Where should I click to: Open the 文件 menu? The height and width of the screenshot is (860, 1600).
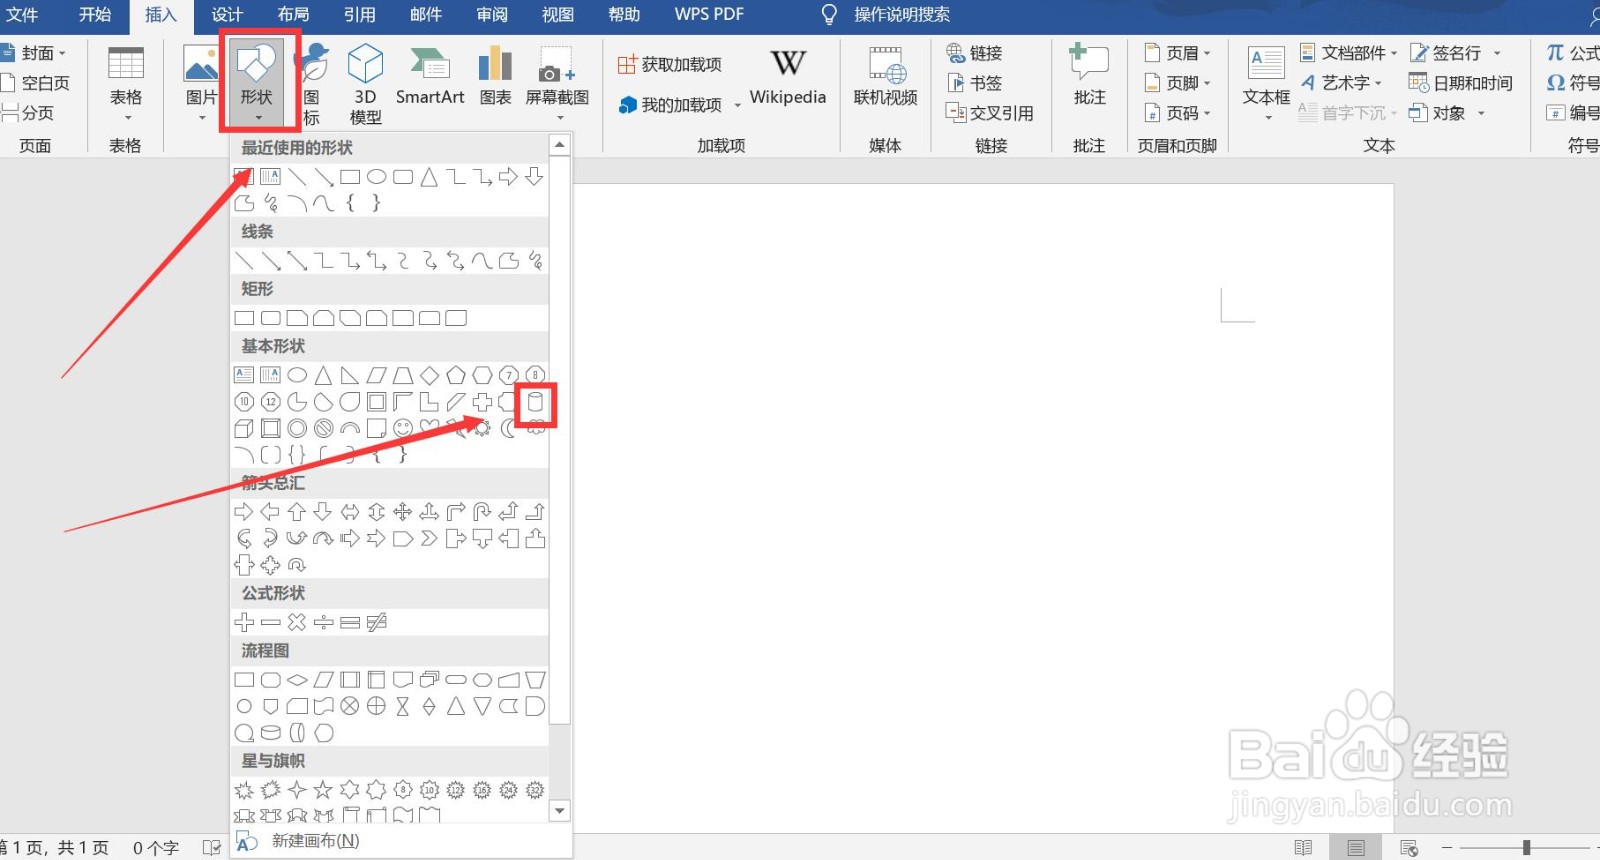pos(22,15)
